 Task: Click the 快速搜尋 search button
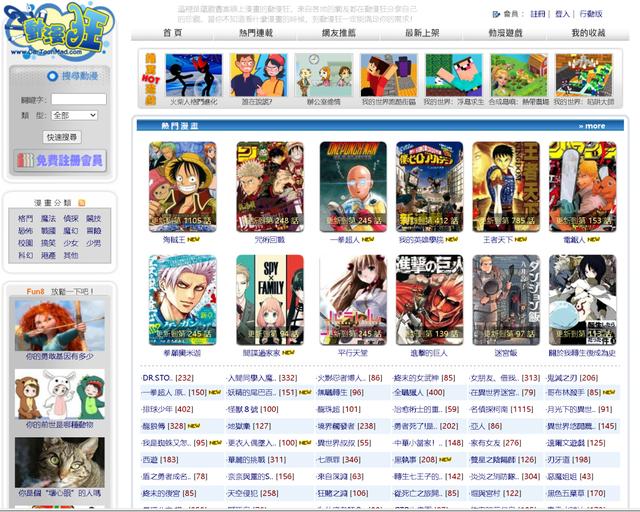[x=62, y=137]
